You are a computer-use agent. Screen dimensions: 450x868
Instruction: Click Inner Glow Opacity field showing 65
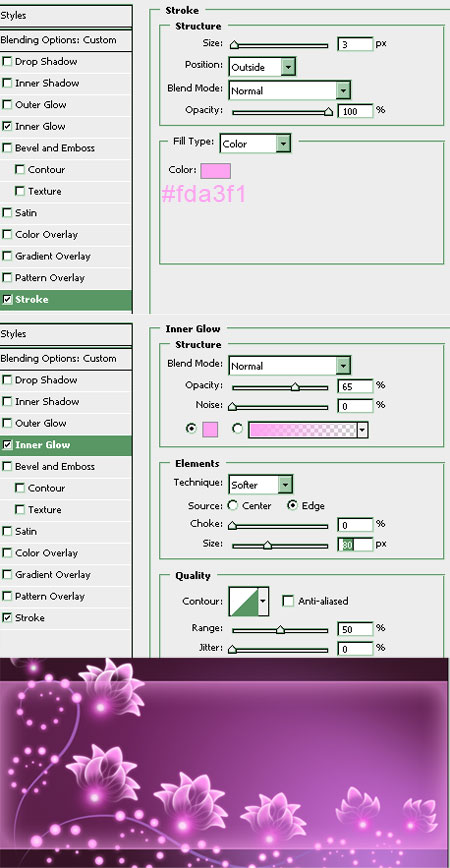[355, 386]
